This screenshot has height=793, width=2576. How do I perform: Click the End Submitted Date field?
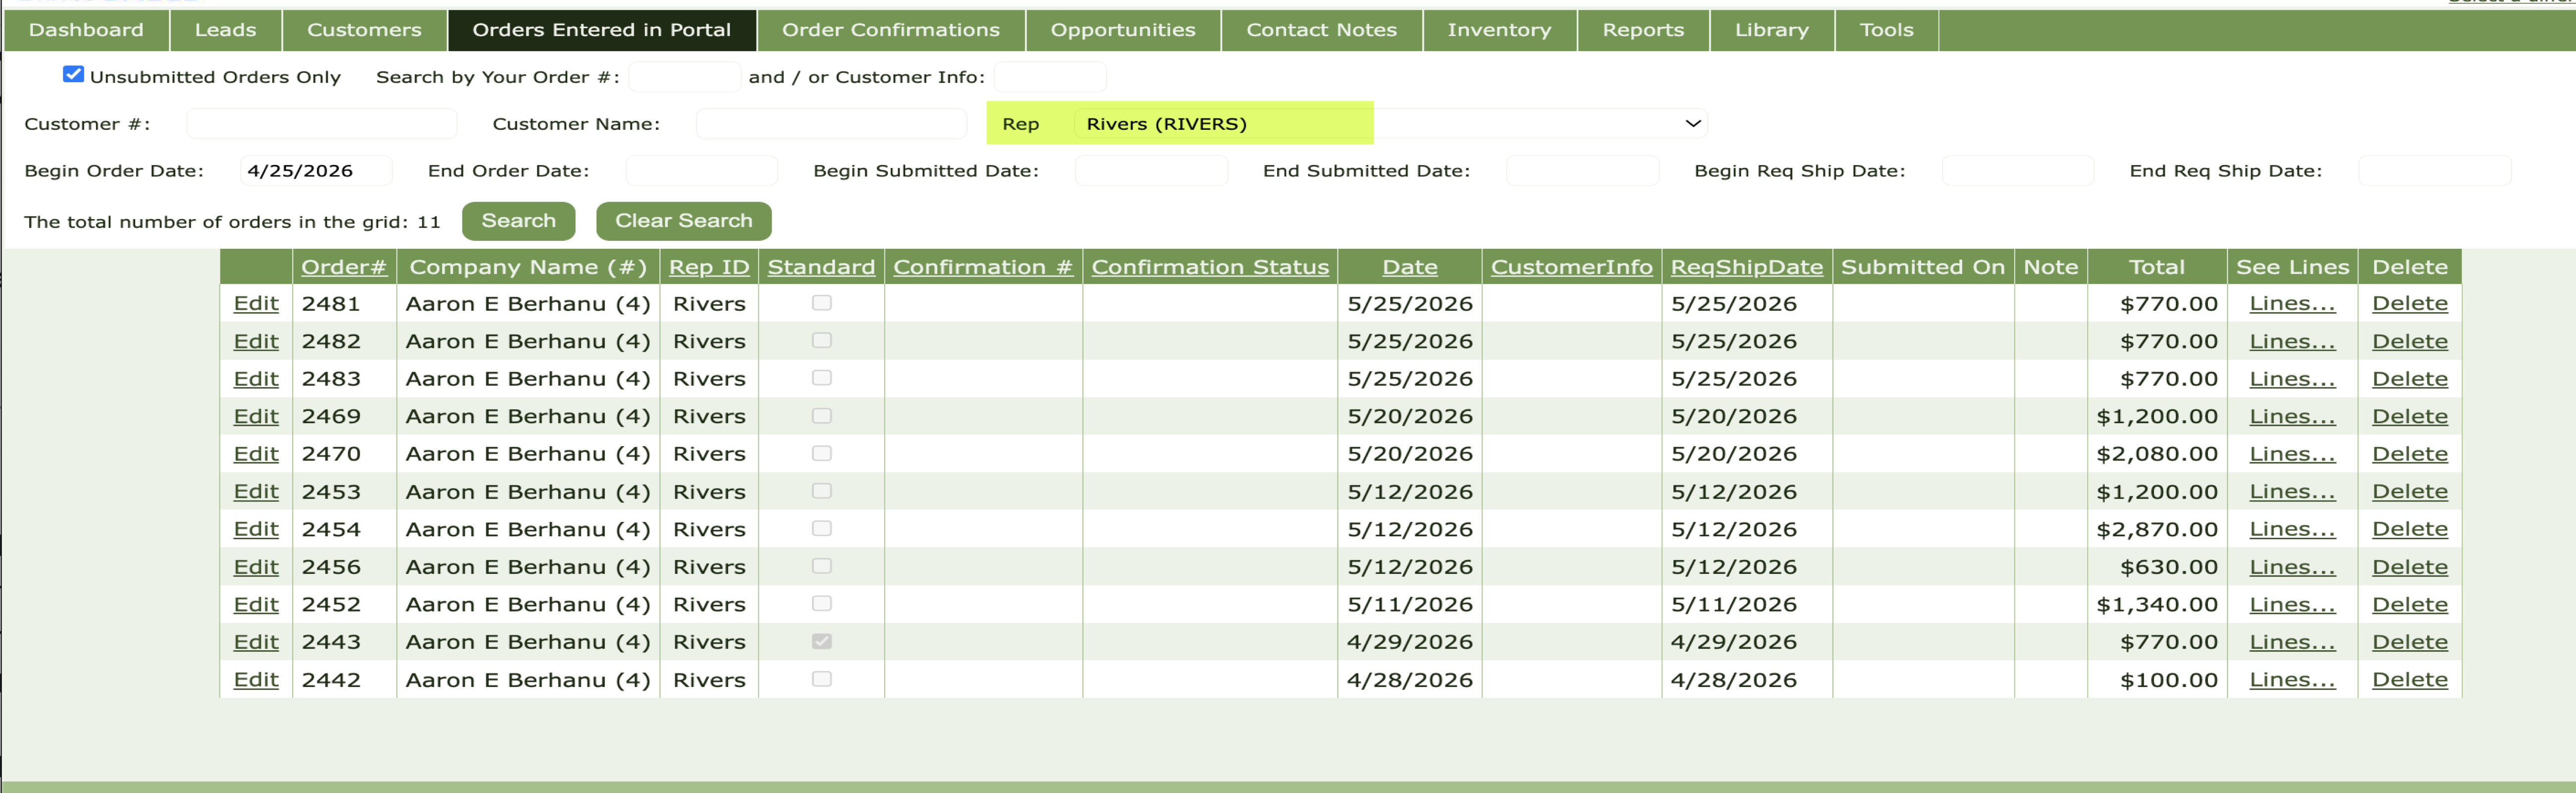point(1582,171)
